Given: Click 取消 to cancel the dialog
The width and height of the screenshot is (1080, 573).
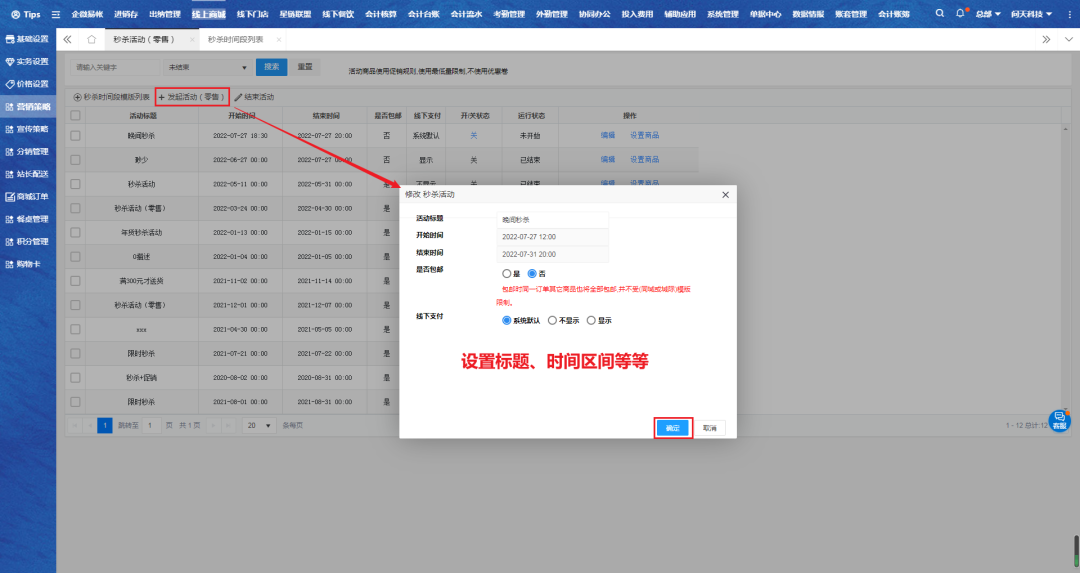Looking at the screenshot, I should (x=710, y=428).
